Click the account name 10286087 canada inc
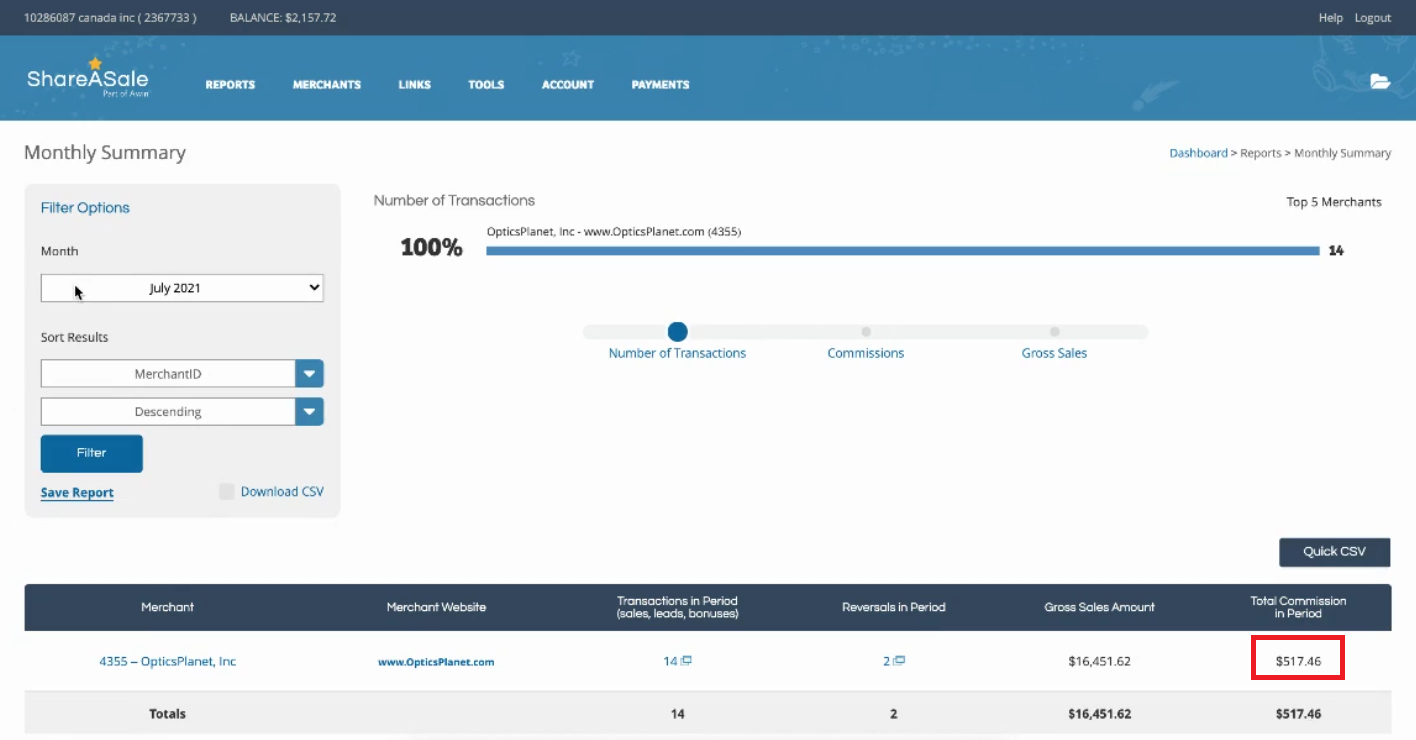Viewport: 1416px width, 740px height. [x=110, y=18]
